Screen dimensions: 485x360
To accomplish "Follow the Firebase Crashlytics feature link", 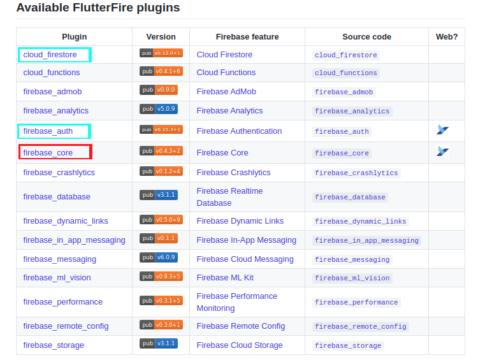I will pos(233,172).
